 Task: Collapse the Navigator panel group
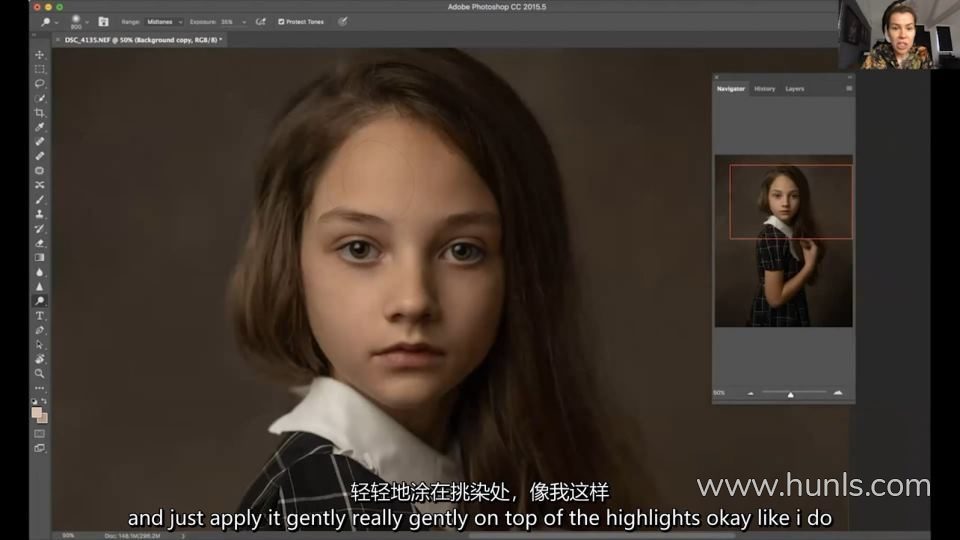click(x=850, y=77)
